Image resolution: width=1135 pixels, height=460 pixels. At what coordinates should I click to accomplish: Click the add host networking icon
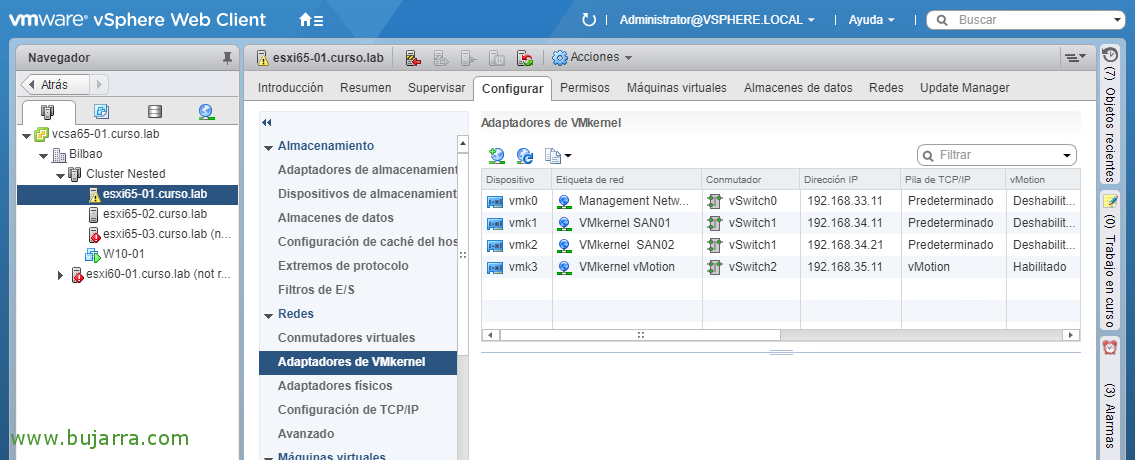[x=497, y=155]
